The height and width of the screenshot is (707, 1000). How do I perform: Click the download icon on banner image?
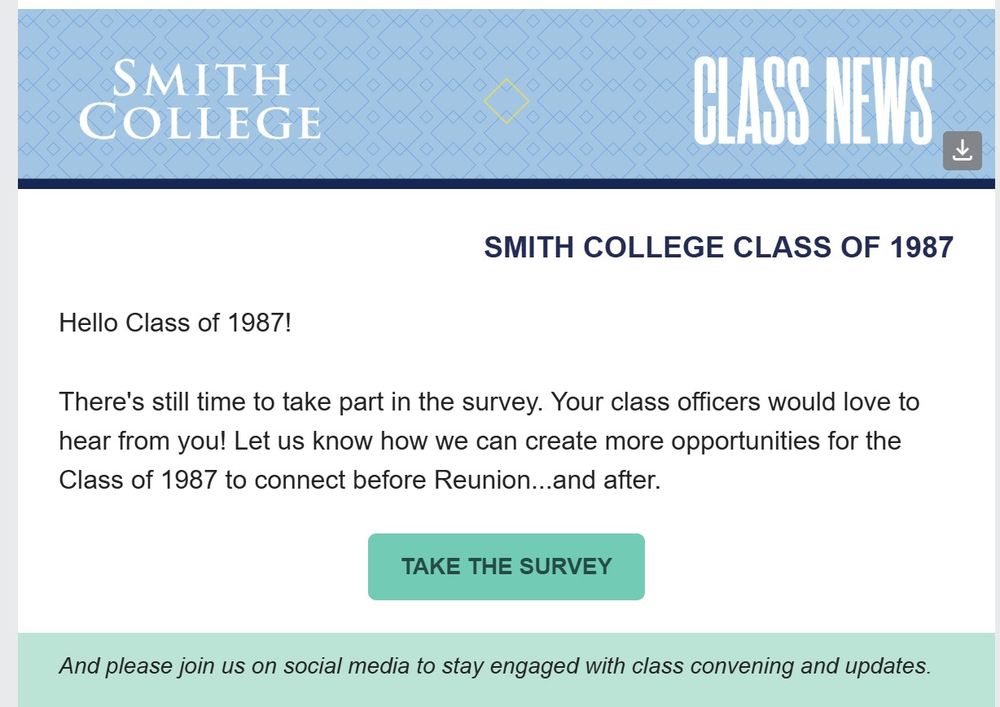[x=962, y=150]
